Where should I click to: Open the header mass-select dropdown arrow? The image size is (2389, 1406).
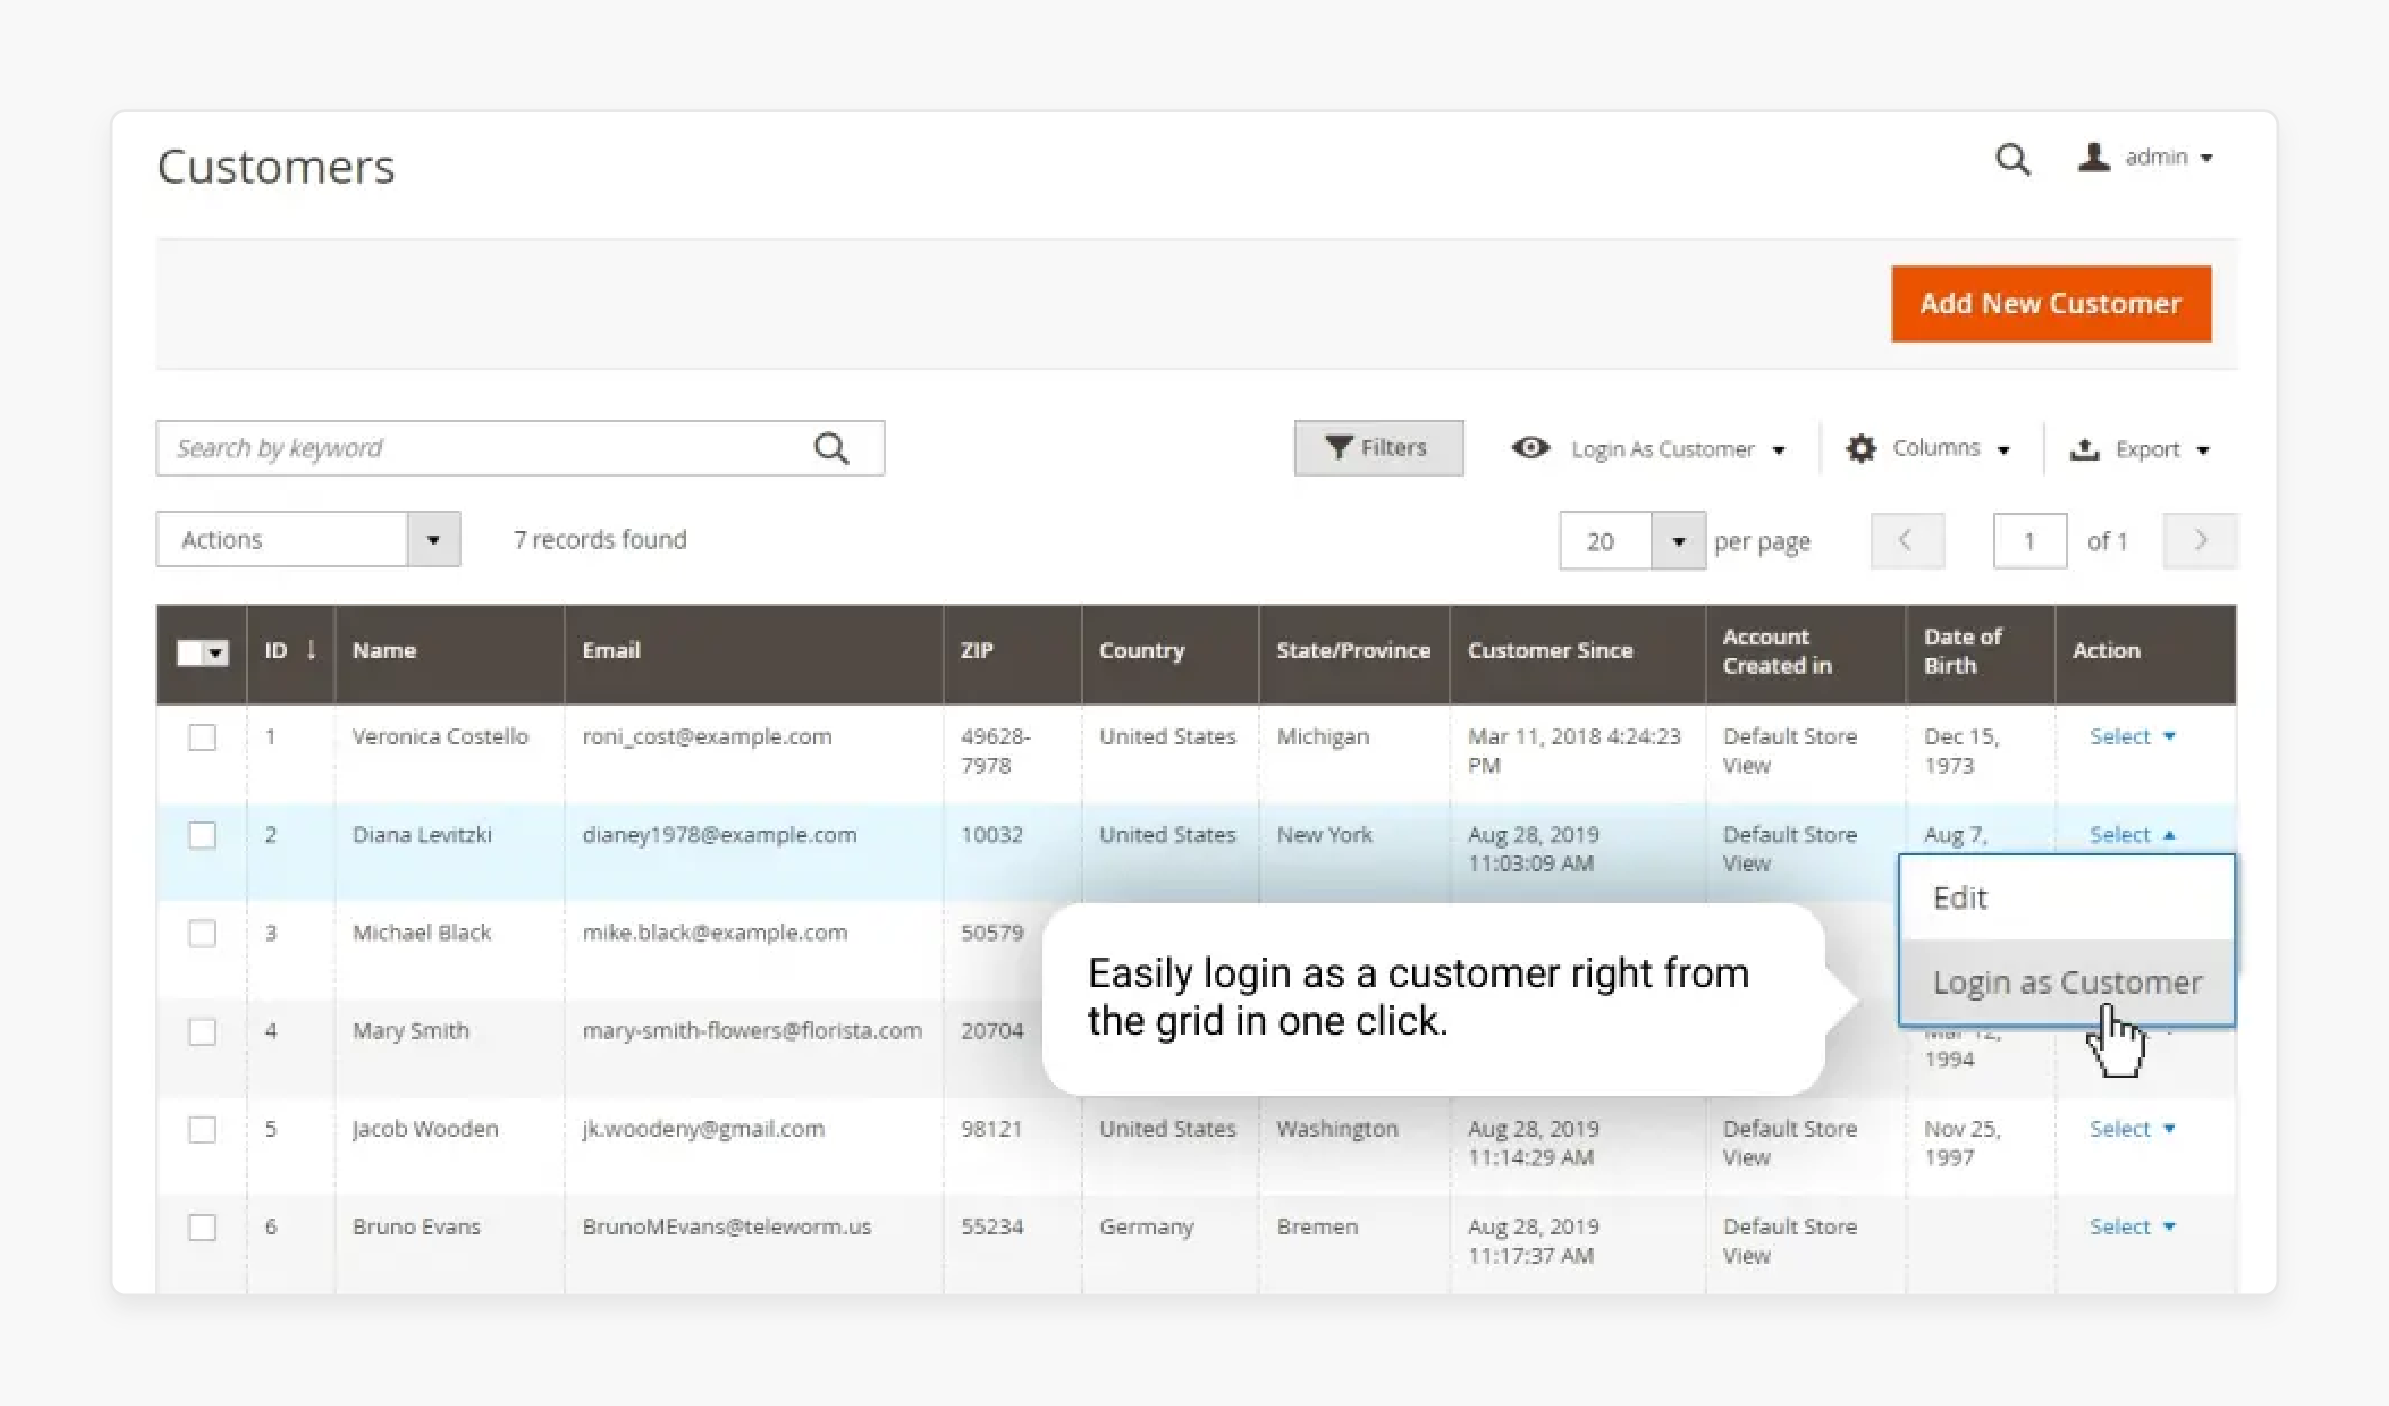point(216,653)
